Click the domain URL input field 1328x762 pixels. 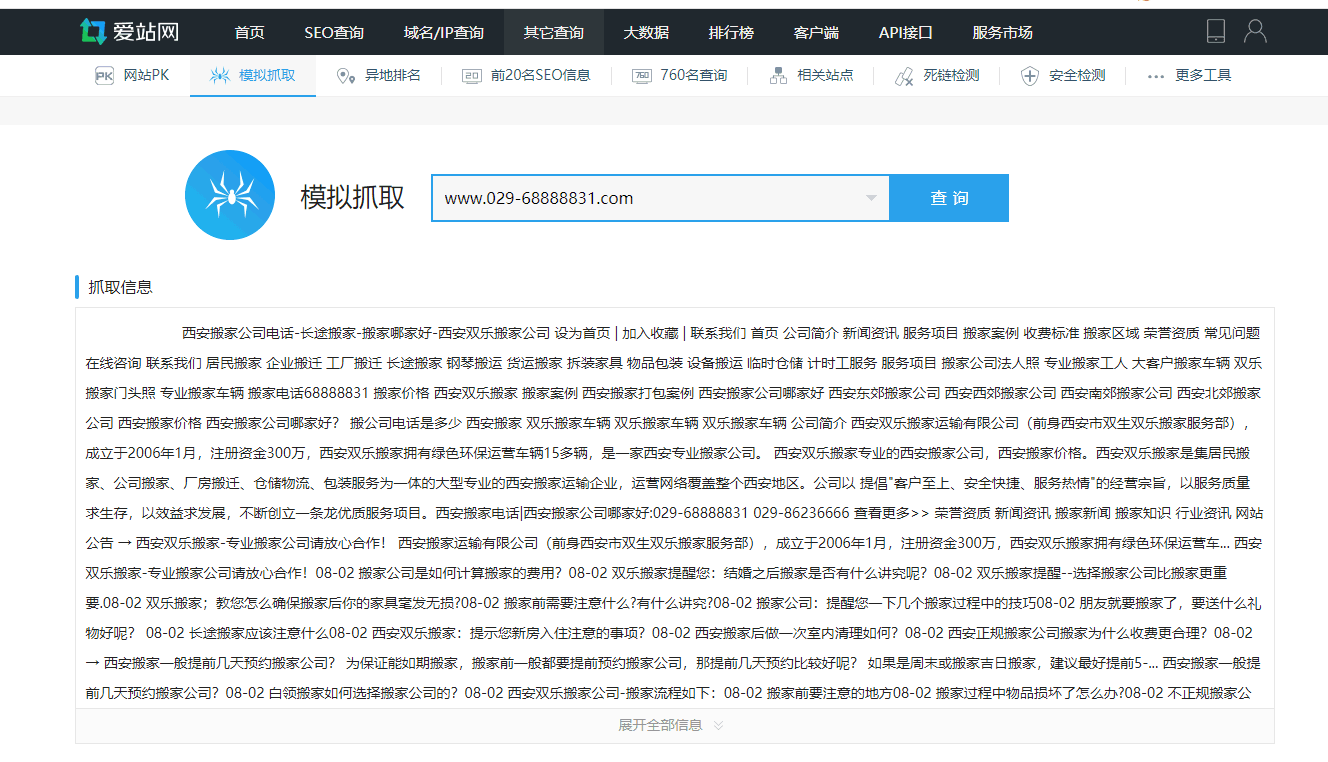[x=645, y=198]
